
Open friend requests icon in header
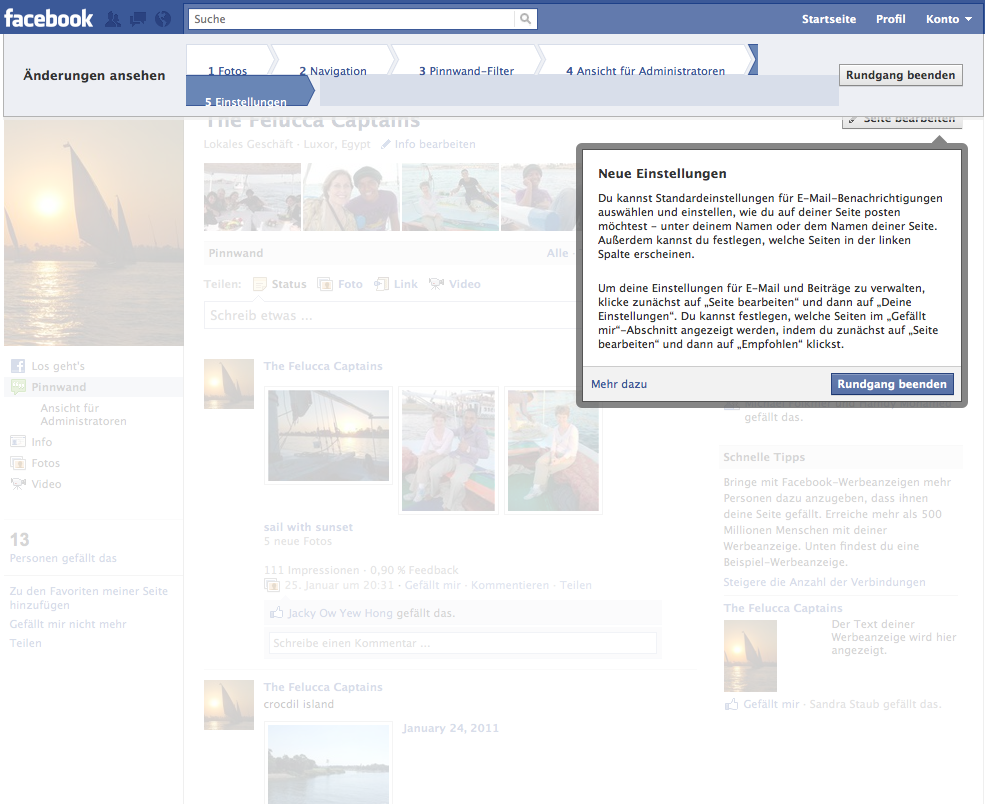113,19
